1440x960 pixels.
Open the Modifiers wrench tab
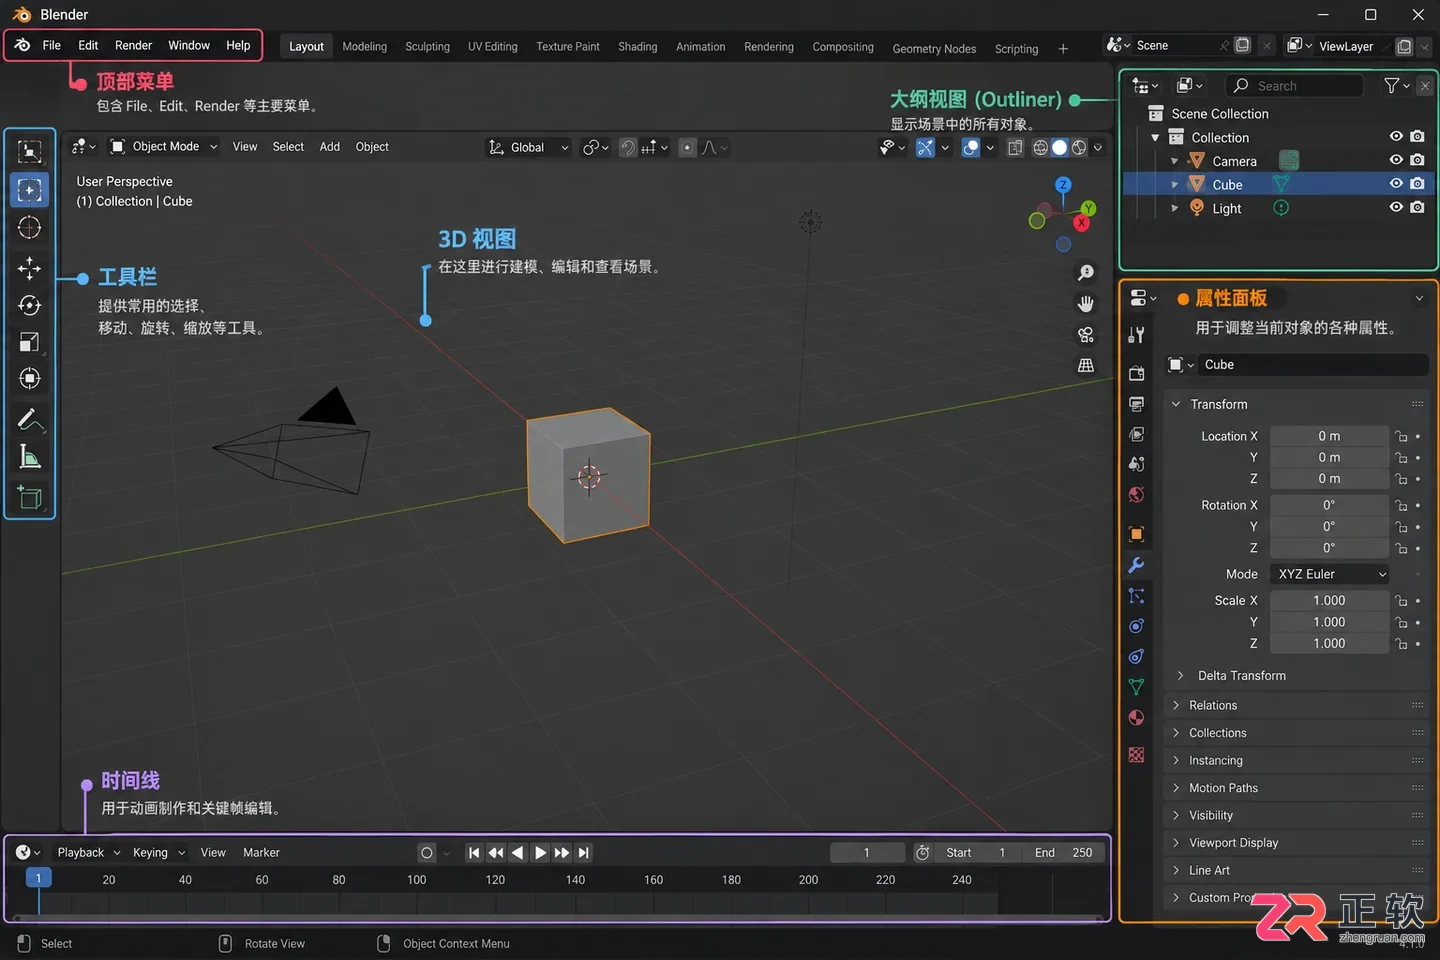pyautogui.click(x=1136, y=565)
